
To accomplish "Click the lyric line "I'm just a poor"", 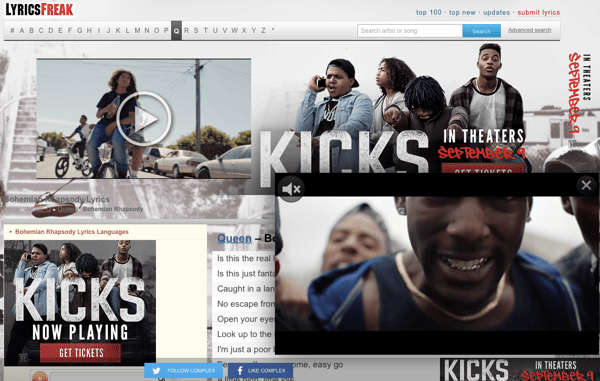I will pos(246,349).
